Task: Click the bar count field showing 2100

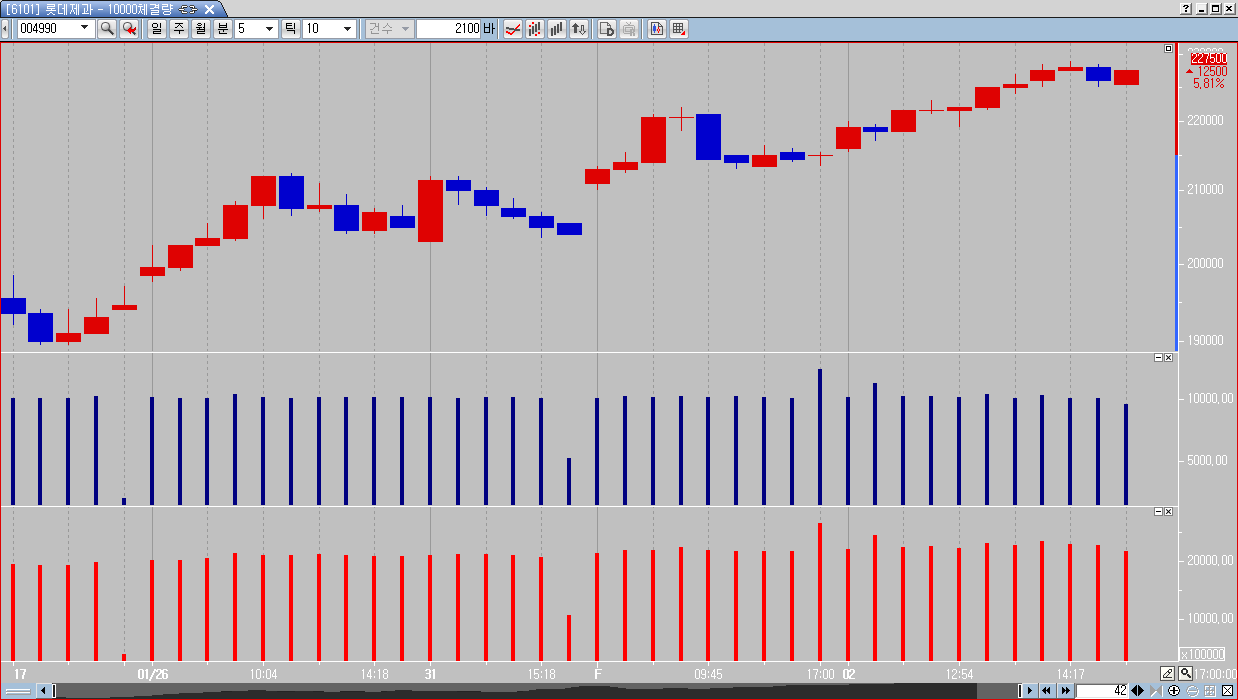Action: point(449,29)
